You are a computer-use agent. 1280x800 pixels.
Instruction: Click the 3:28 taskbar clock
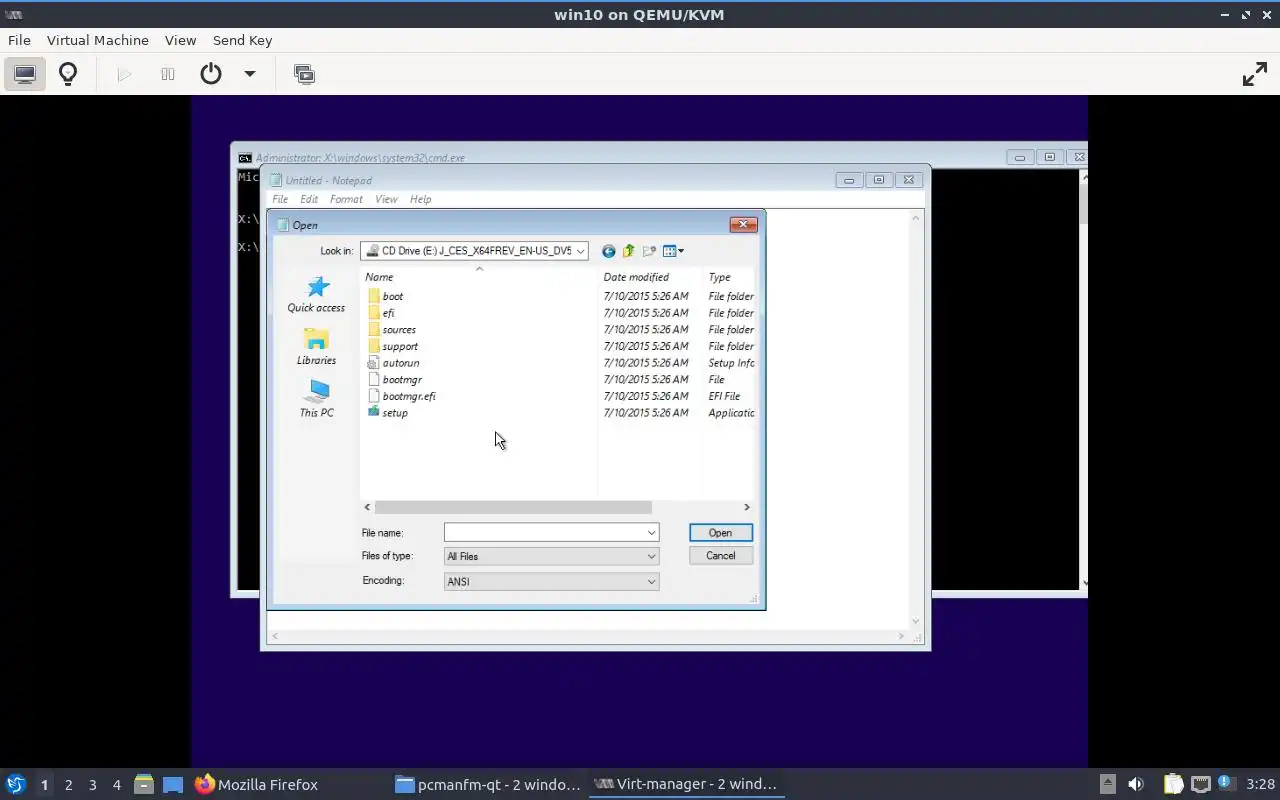click(x=1260, y=784)
